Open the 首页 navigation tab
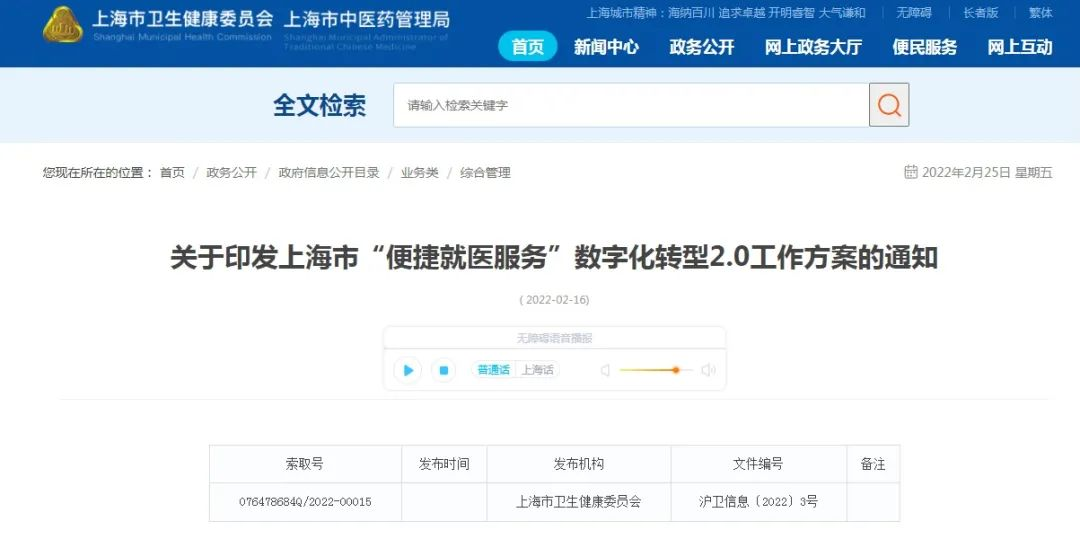 pos(528,47)
